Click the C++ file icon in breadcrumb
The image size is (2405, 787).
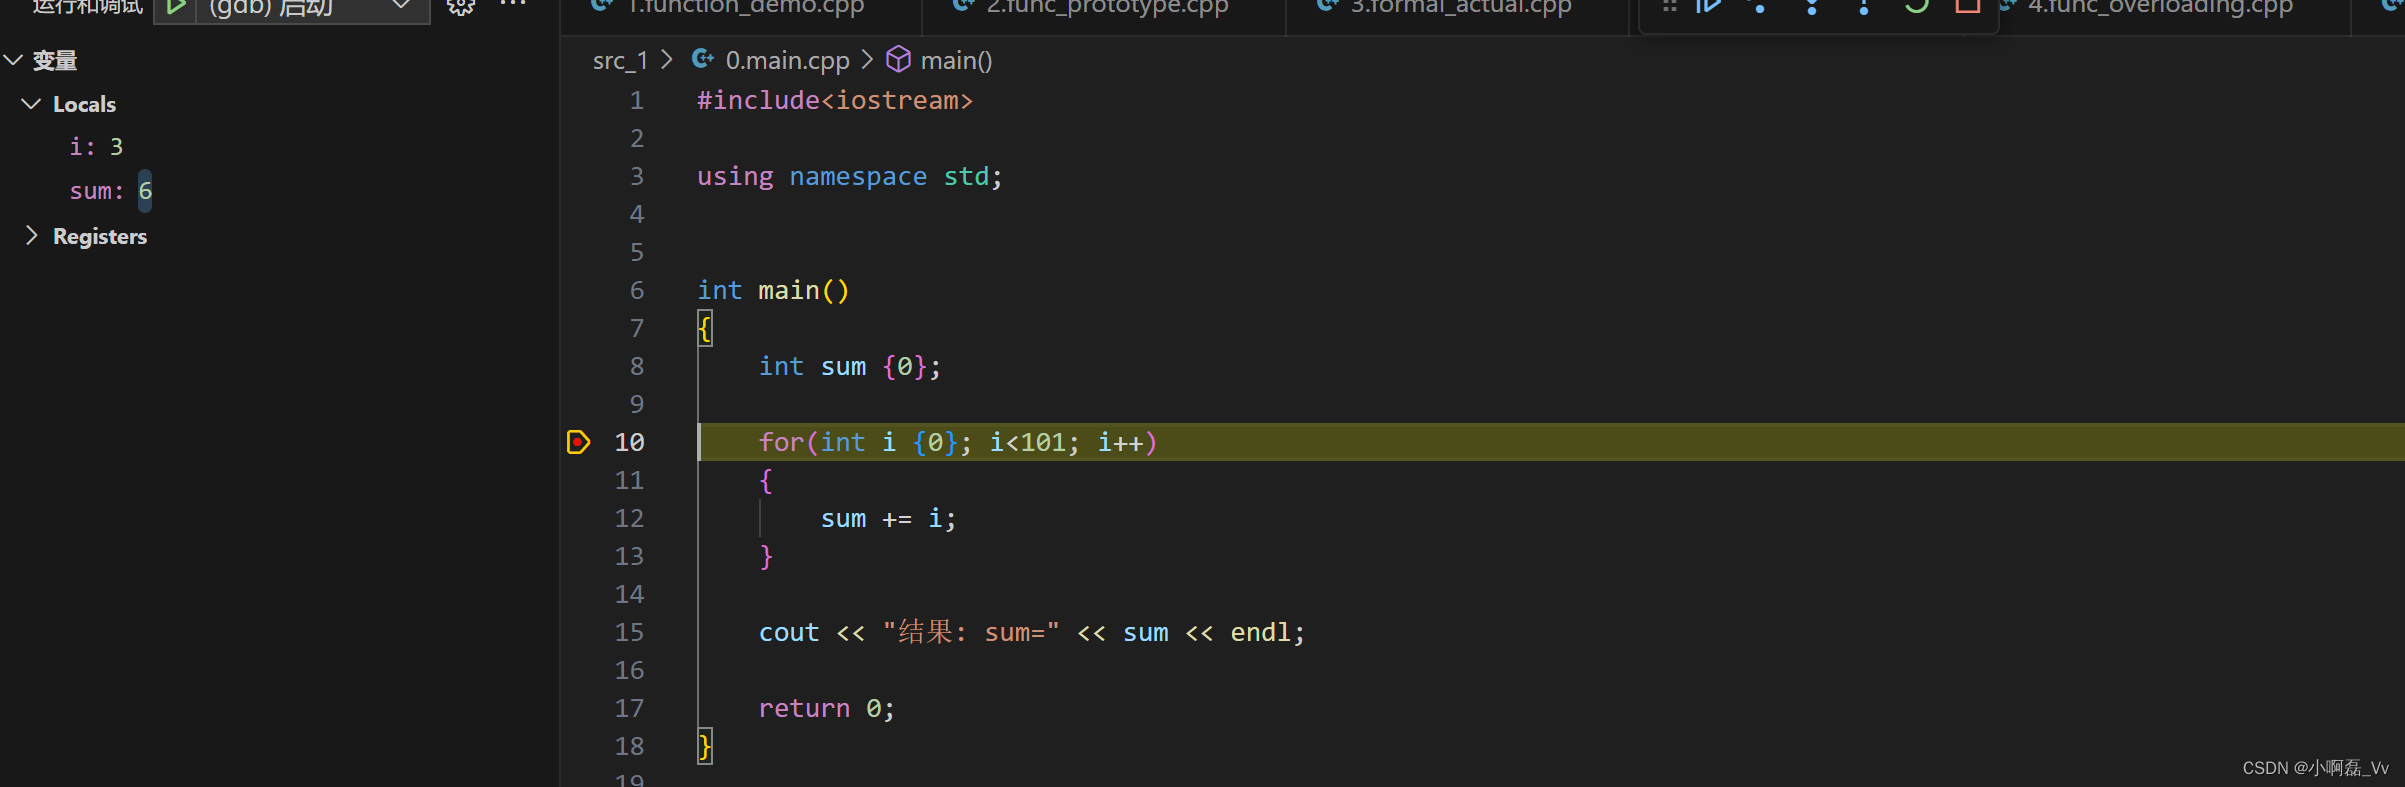click(x=703, y=60)
